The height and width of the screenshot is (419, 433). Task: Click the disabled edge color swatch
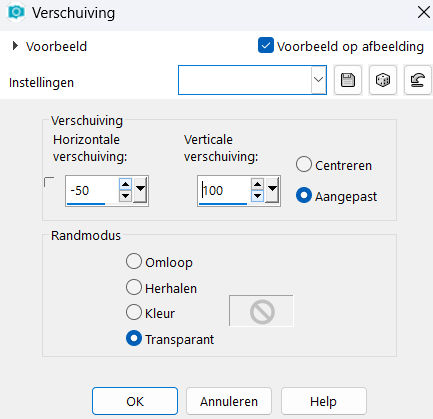tap(261, 311)
